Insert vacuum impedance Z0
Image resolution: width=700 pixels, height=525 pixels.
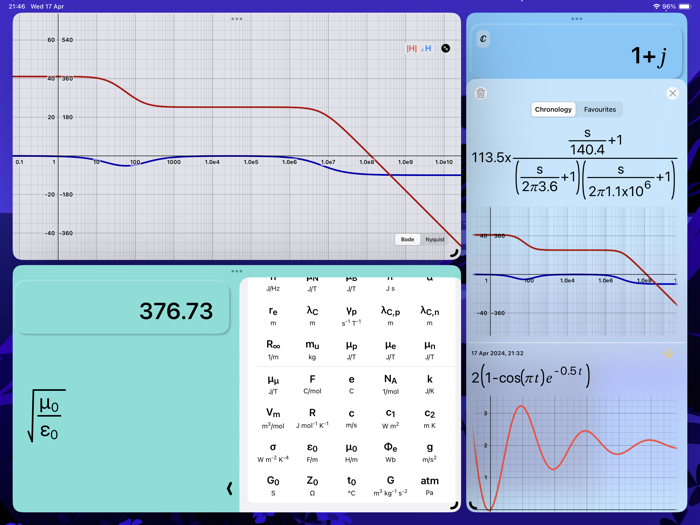pyautogui.click(x=312, y=486)
